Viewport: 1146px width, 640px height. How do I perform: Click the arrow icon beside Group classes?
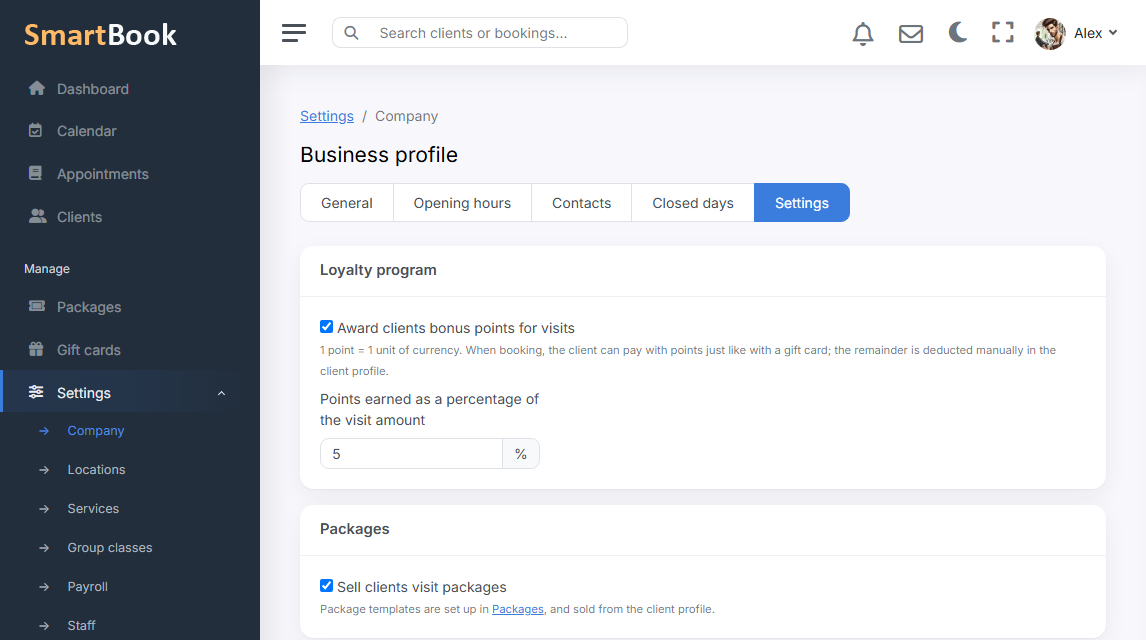(44, 548)
